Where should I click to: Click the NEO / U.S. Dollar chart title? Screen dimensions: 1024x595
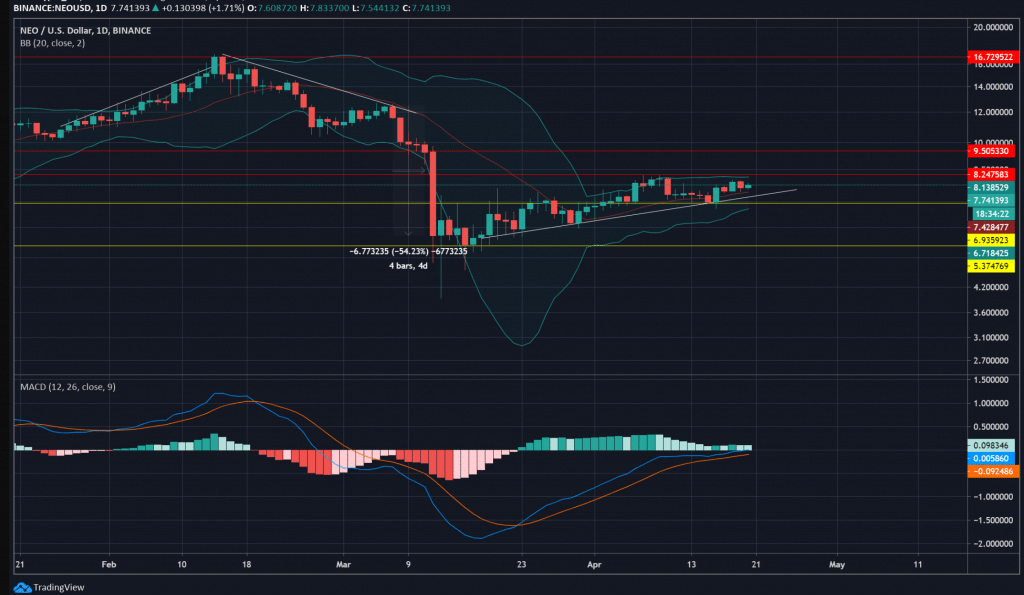click(x=86, y=31)
